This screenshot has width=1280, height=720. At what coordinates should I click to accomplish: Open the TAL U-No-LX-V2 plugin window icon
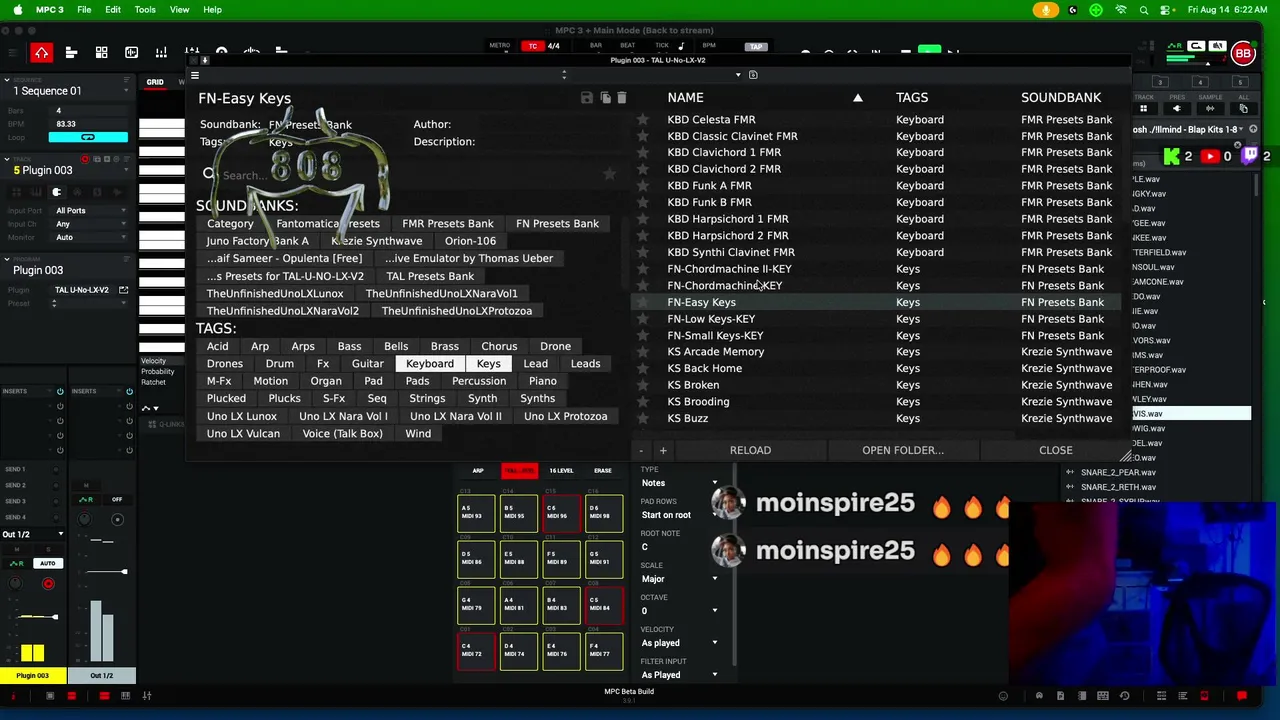tap(123, 290)
